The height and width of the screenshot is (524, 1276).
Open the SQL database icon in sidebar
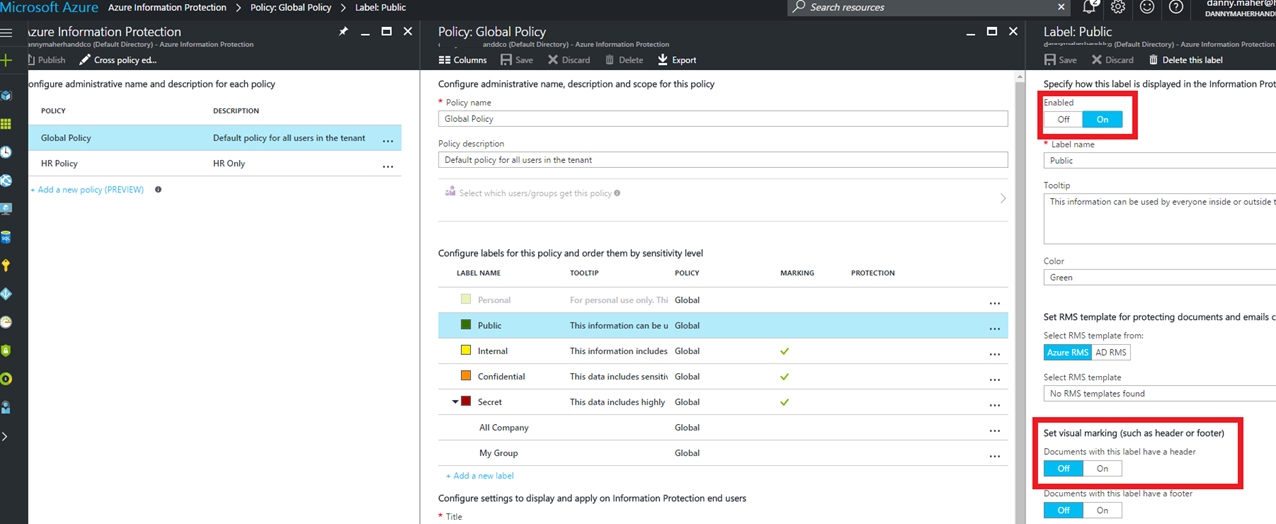6,237
